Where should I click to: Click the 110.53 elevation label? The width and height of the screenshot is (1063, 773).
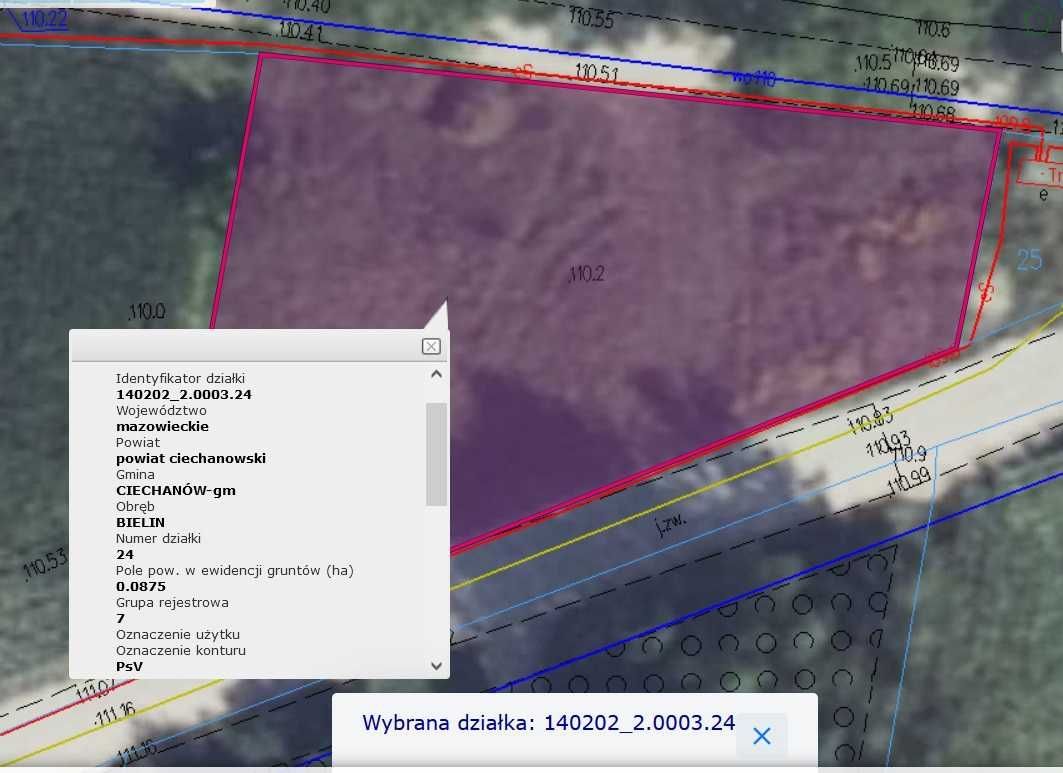45,567
